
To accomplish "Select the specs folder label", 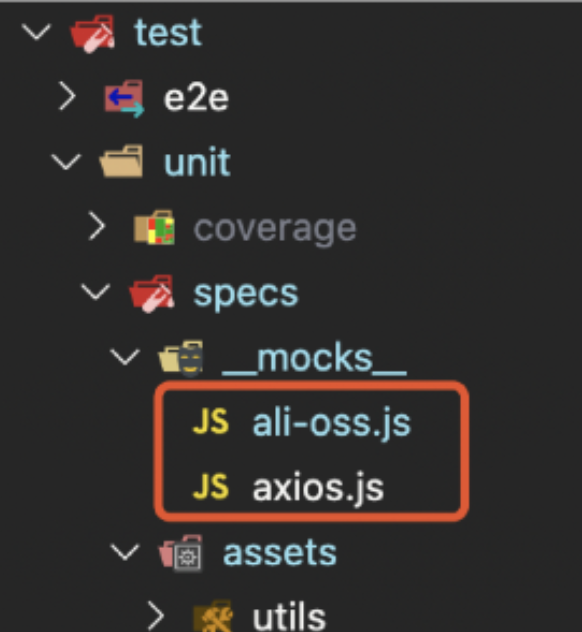I will (x=246, y=294).
